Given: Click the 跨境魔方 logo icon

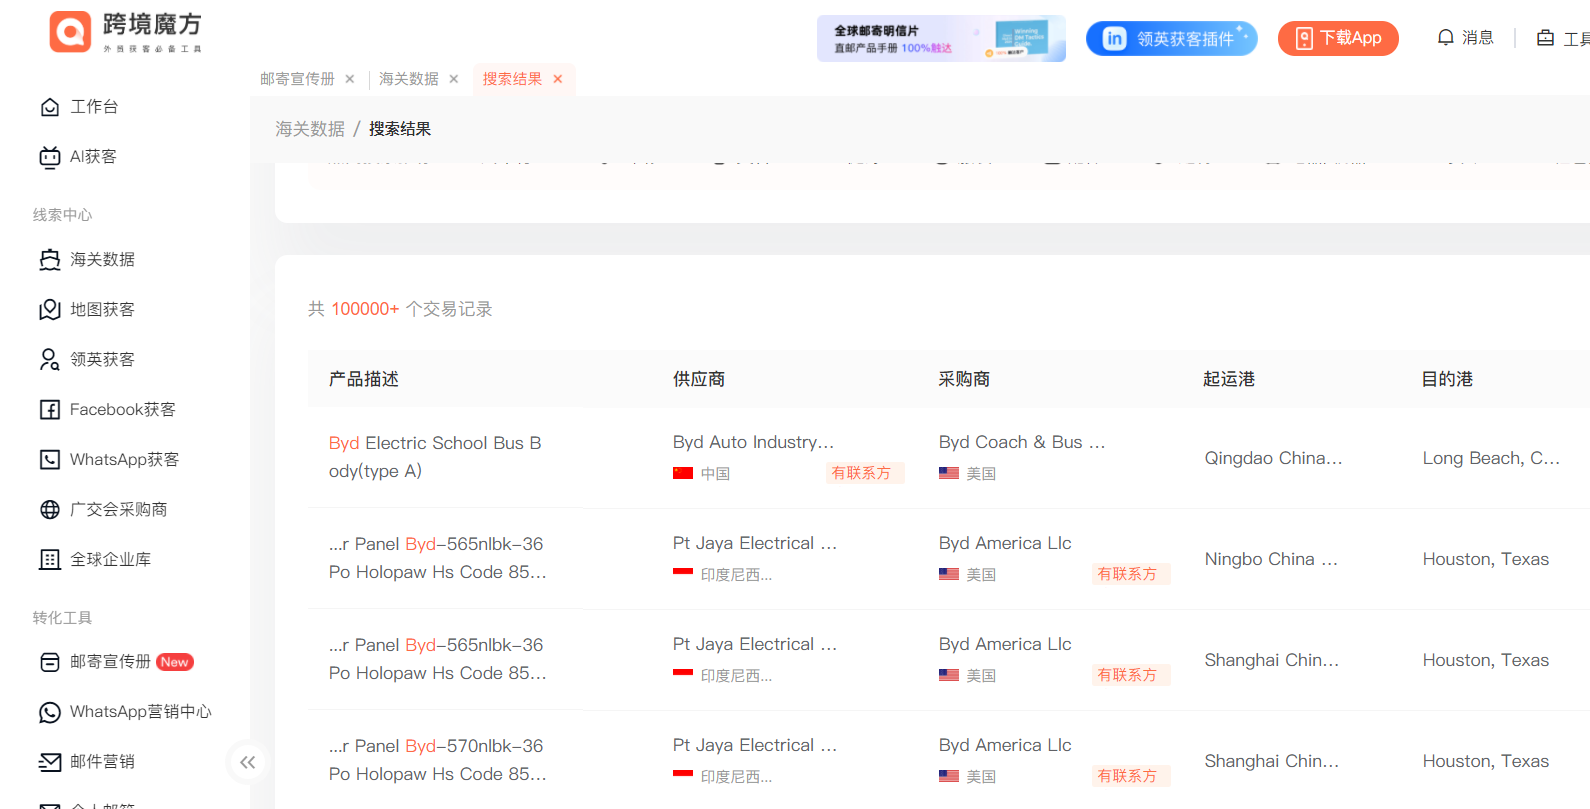Looking at the screenshot, I should coord(70,32).
